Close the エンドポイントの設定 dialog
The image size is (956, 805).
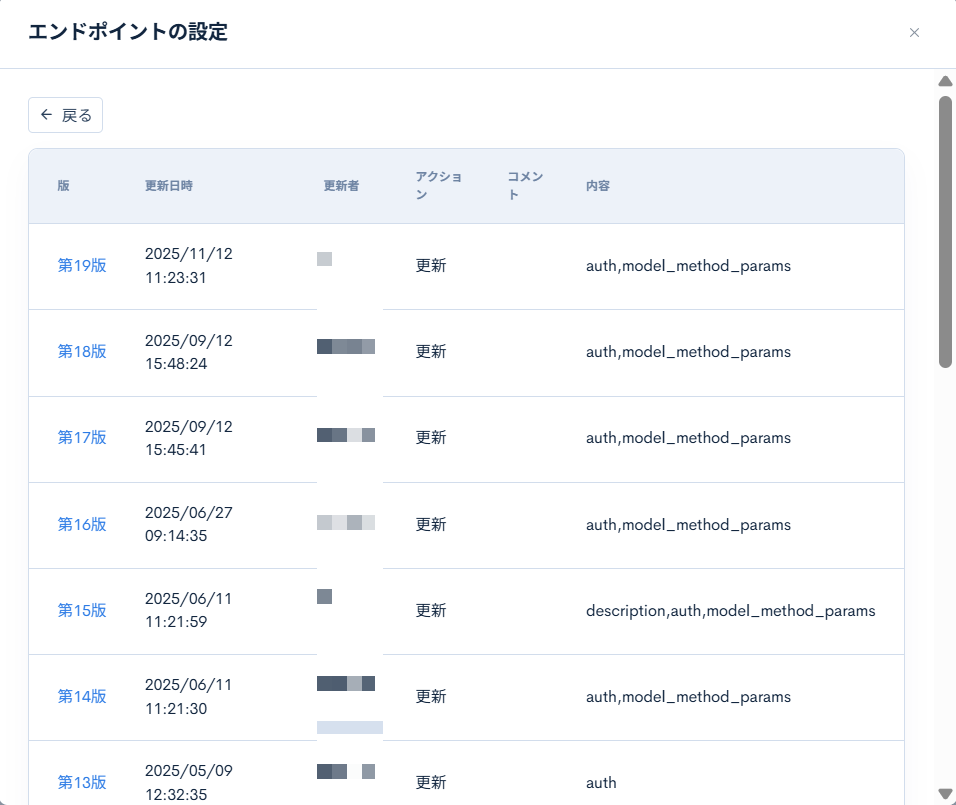915,32
